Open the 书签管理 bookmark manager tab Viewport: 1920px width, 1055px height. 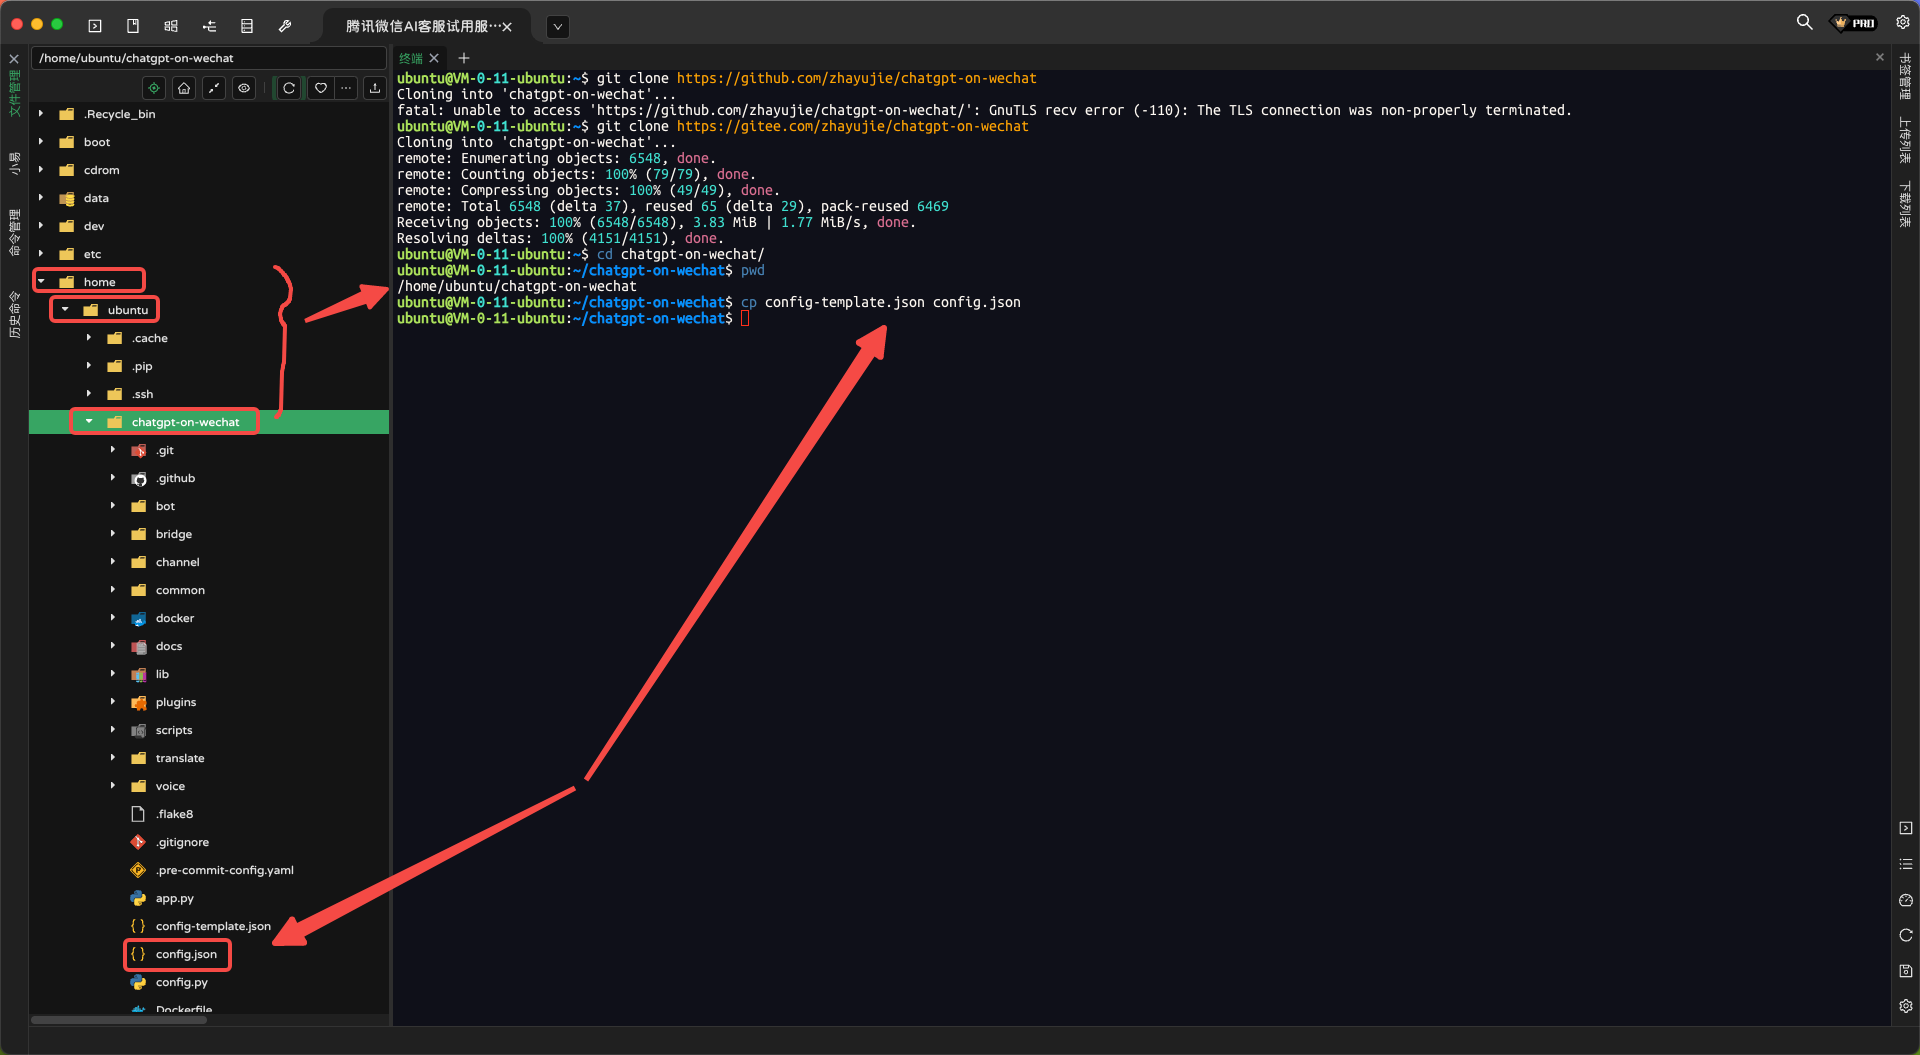click(1905, 77)
